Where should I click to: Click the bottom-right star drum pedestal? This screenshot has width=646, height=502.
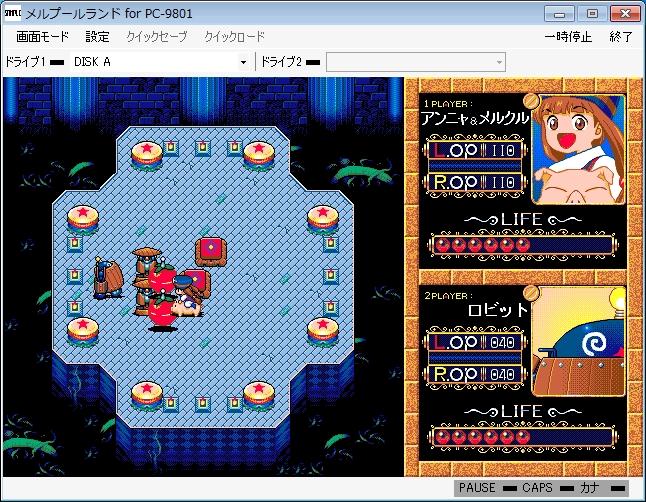pos(259,396)
